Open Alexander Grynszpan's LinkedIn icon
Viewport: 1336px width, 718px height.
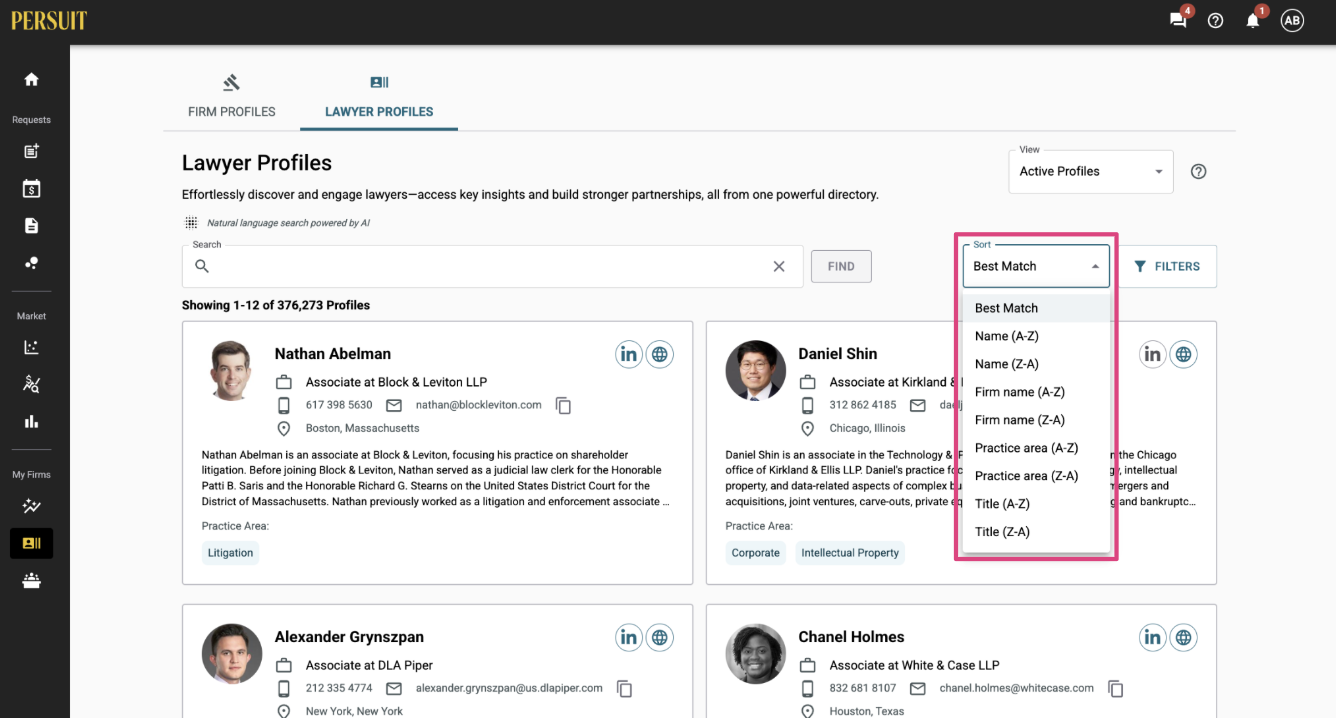pos(628,637)
